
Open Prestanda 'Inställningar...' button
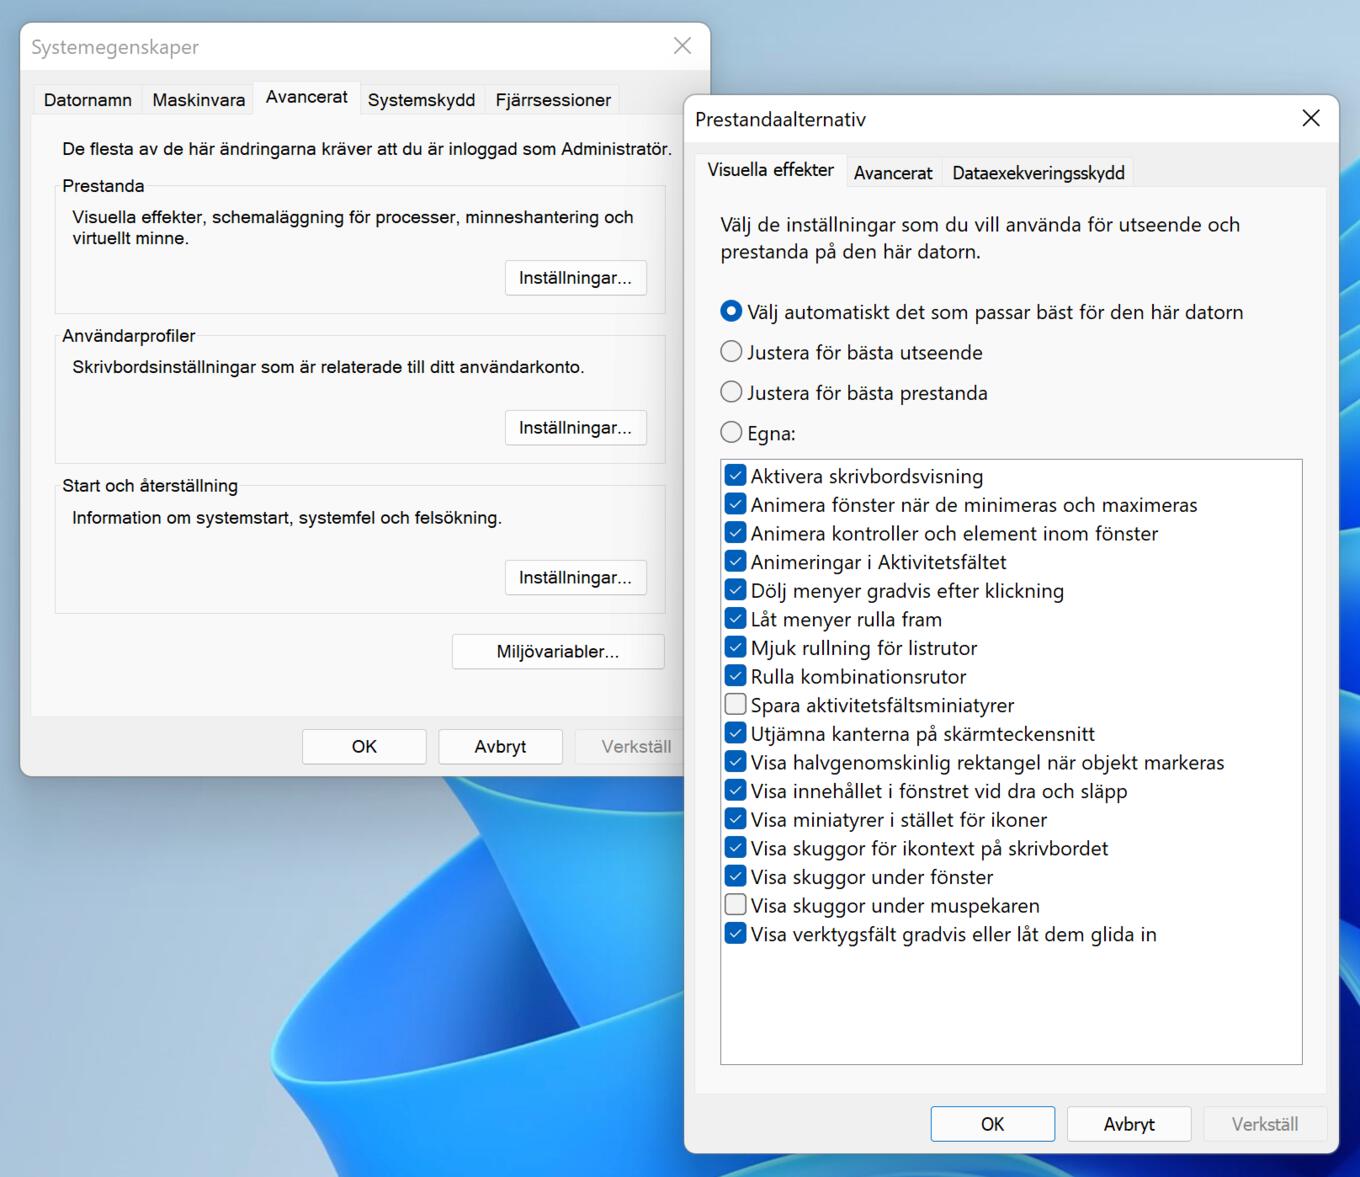point(575,278)
